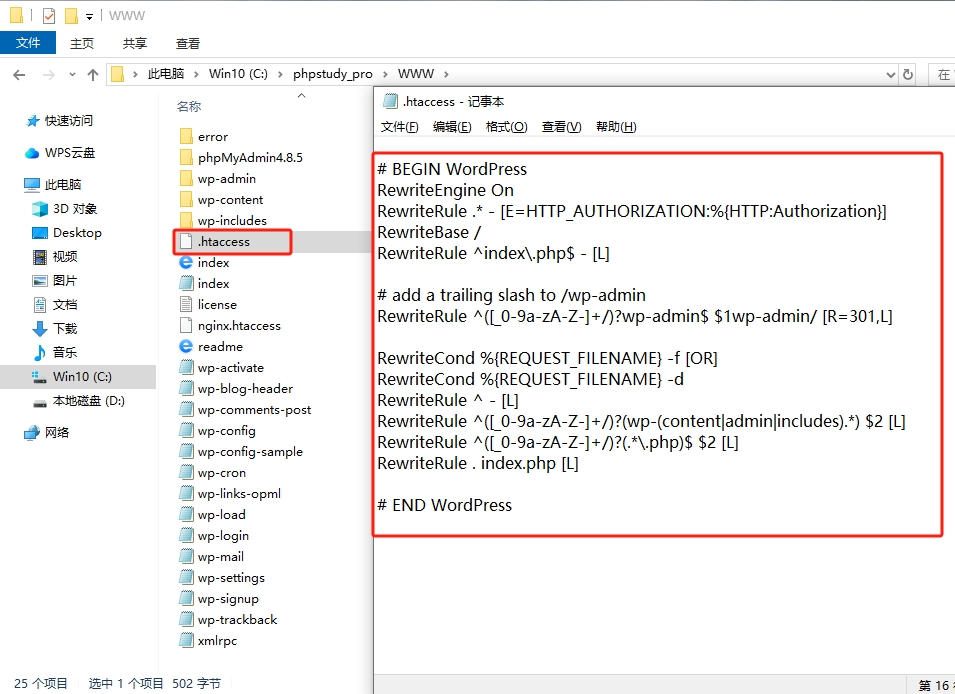Image resolution: width=955 pixels, height=694 pixels.
Task: Select the phpMyAdmin4.8.5 folder icon
Action: click(x=186, y=157)
